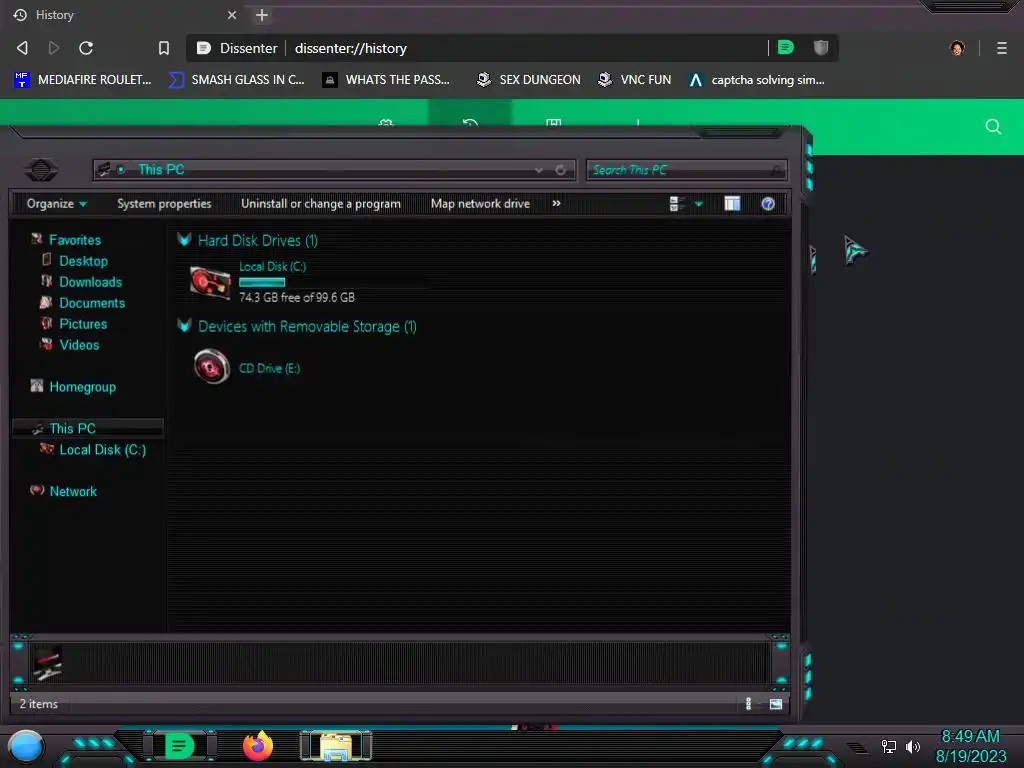Open Documents in Favorites
This screenshot has width=1024, height=768.
point(91,303)
